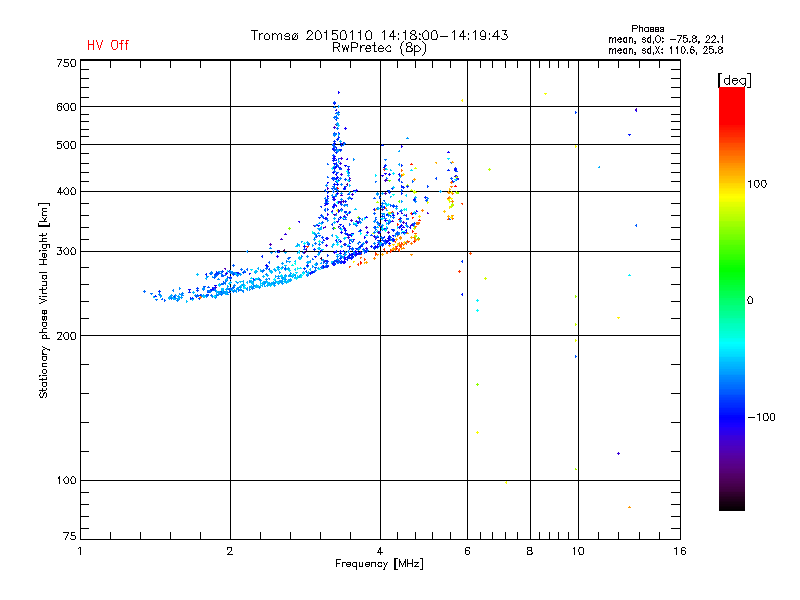
Task: Click the y-axis title 'Stationary phase Virtual Height [km]'
Action: [x=44, y=300]
